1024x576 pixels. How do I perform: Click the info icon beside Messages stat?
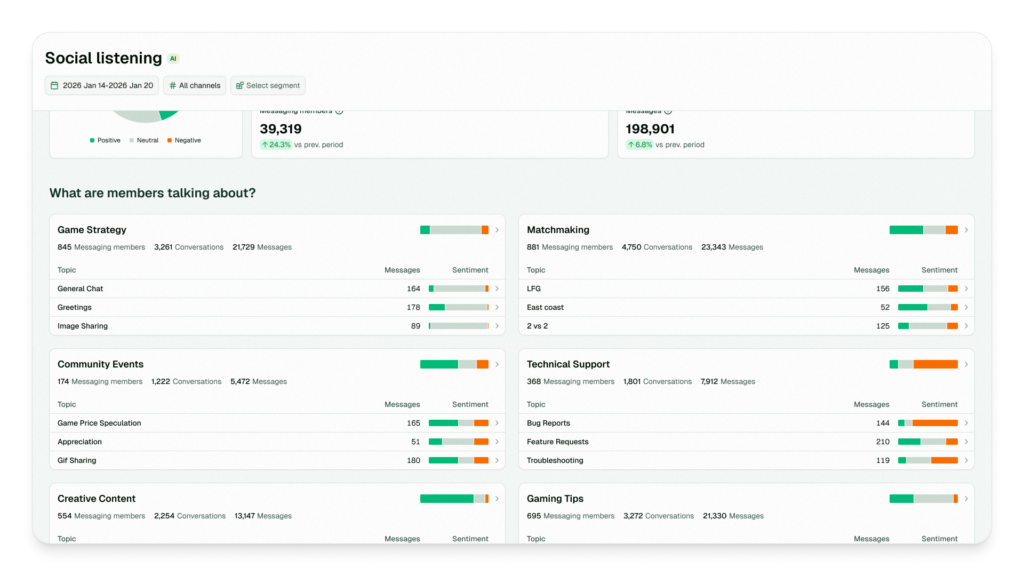click(668, 112)
